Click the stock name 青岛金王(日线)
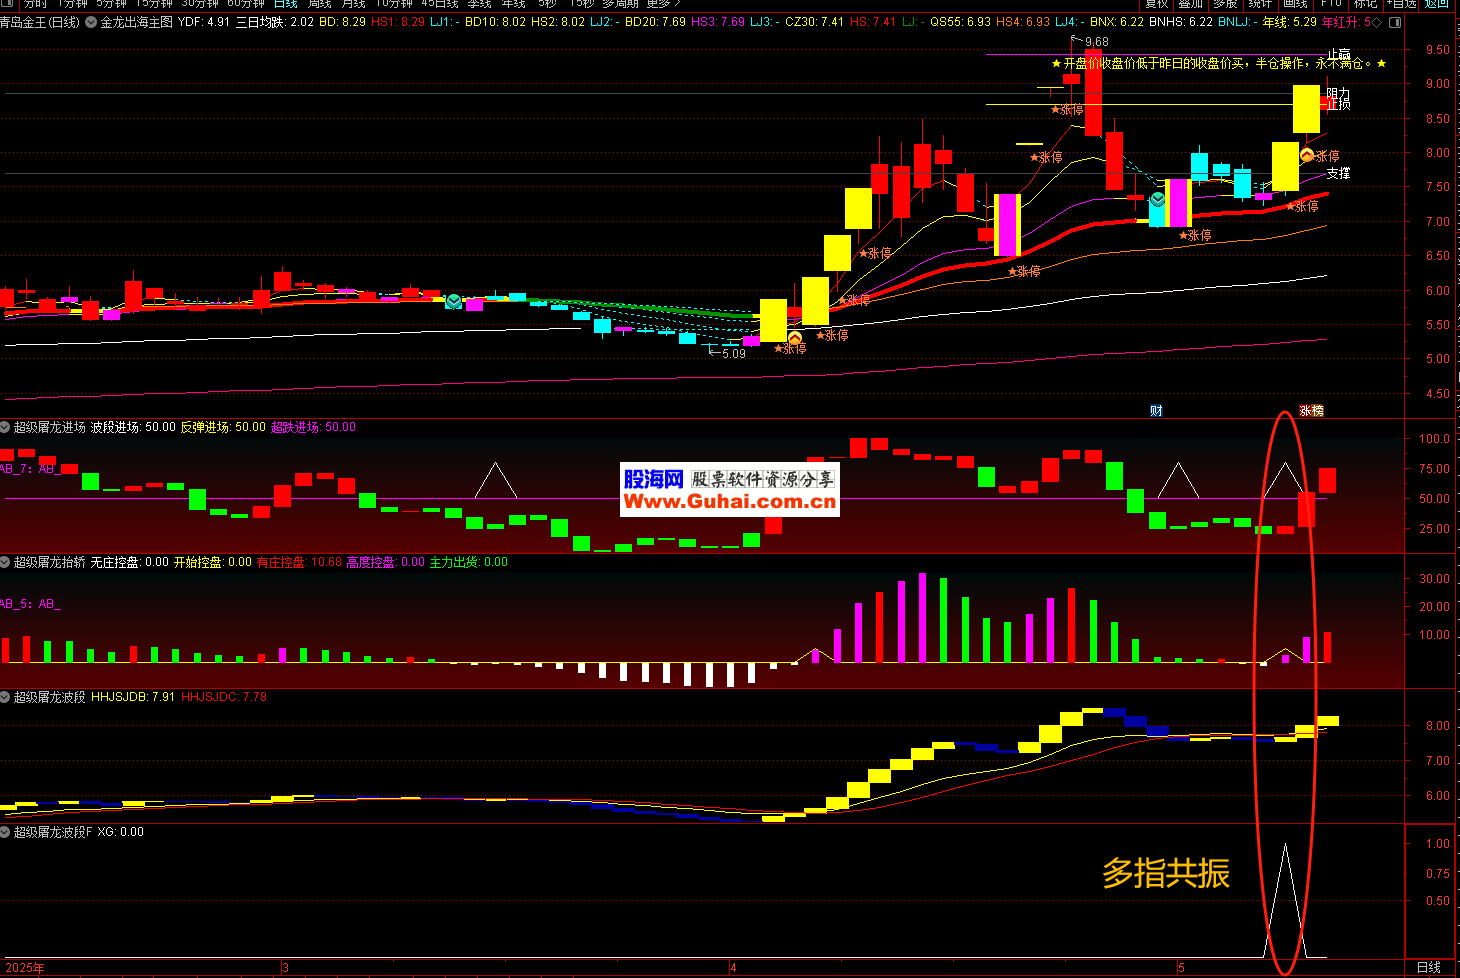The image size is (1460, 978). 40,22
